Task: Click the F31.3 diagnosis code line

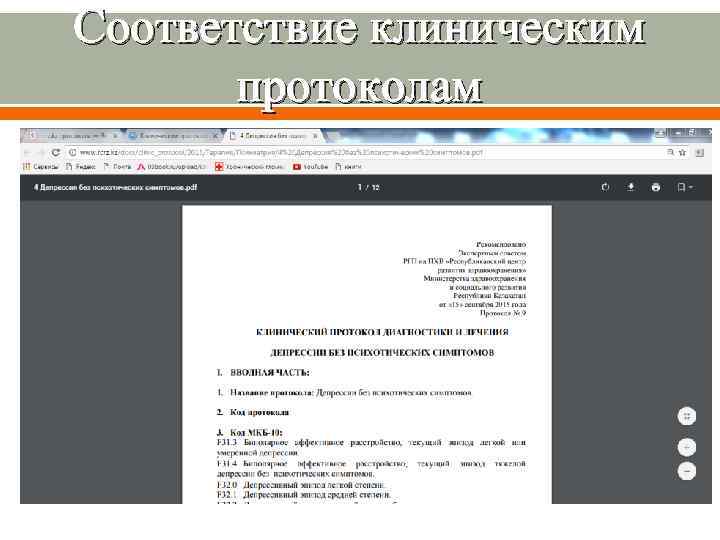Action: click(371, 447)
